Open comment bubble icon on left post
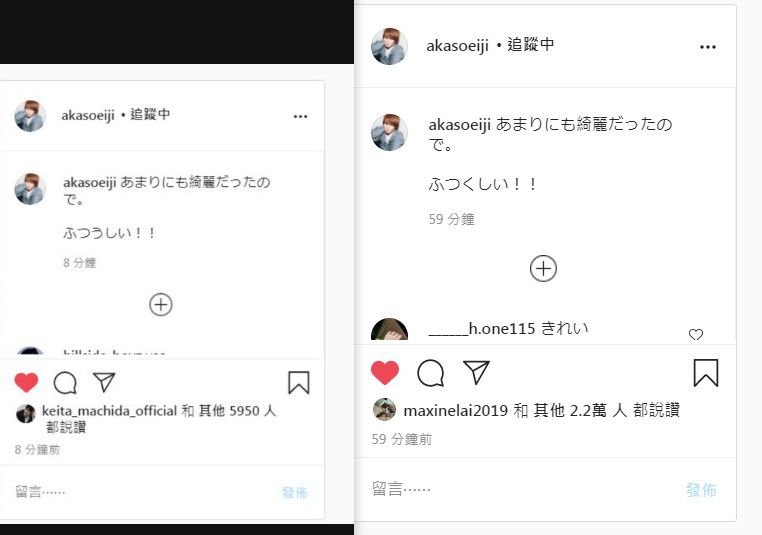The image size is (762, 535). click(65, 382)
